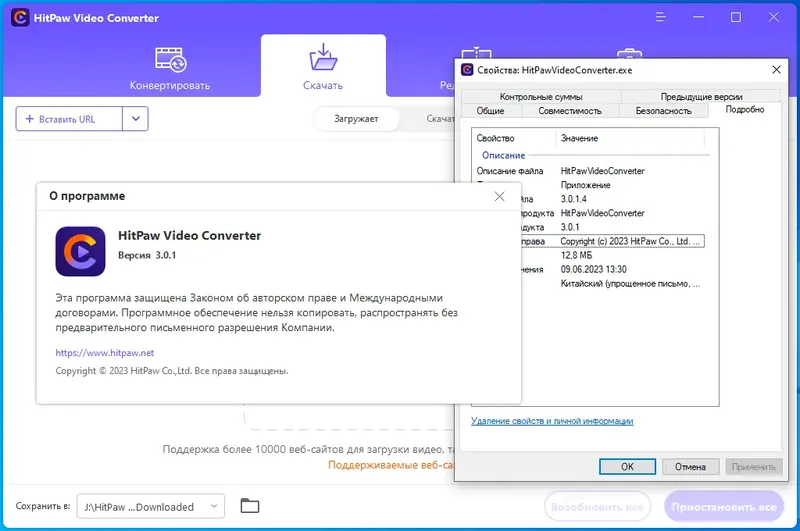800x531 pixels.
Task: Close the О программе dialog
Action: coord(499,196)
